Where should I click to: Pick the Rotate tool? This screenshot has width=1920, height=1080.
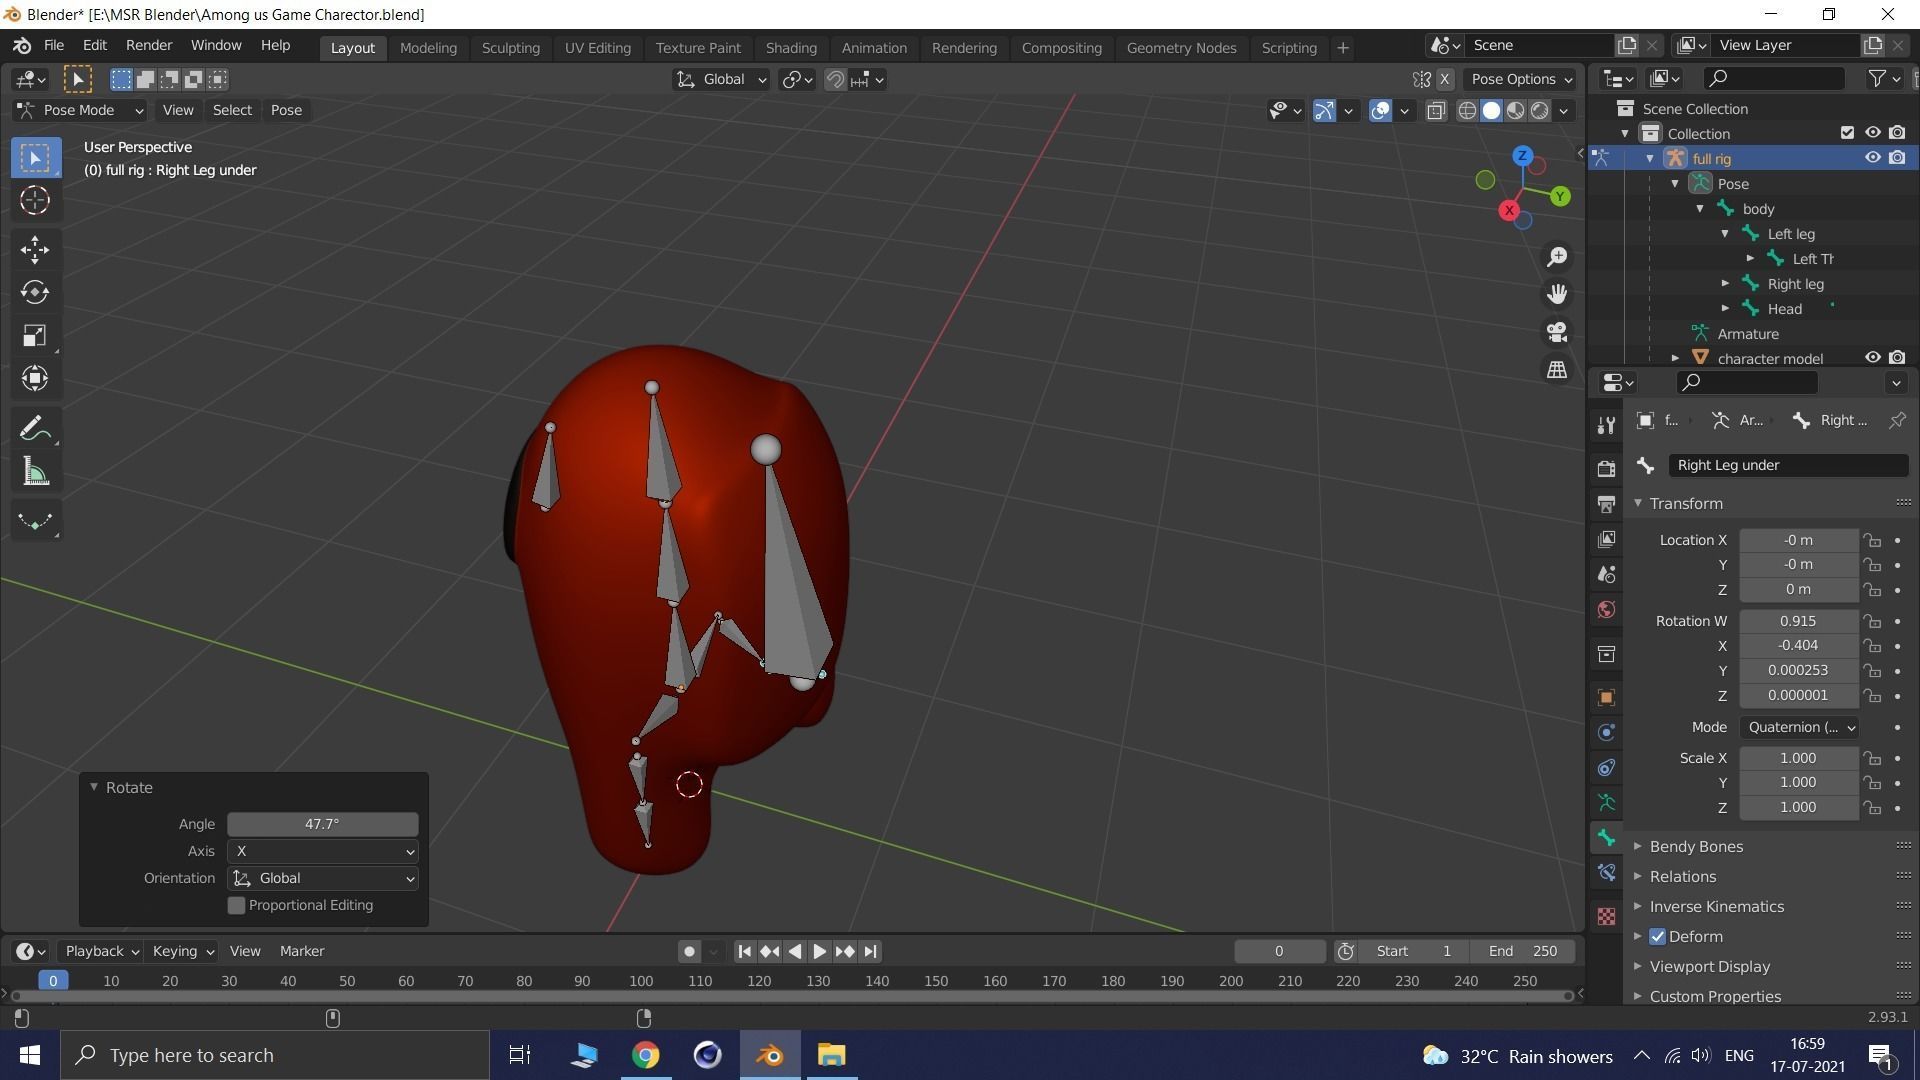click(35, 292)
